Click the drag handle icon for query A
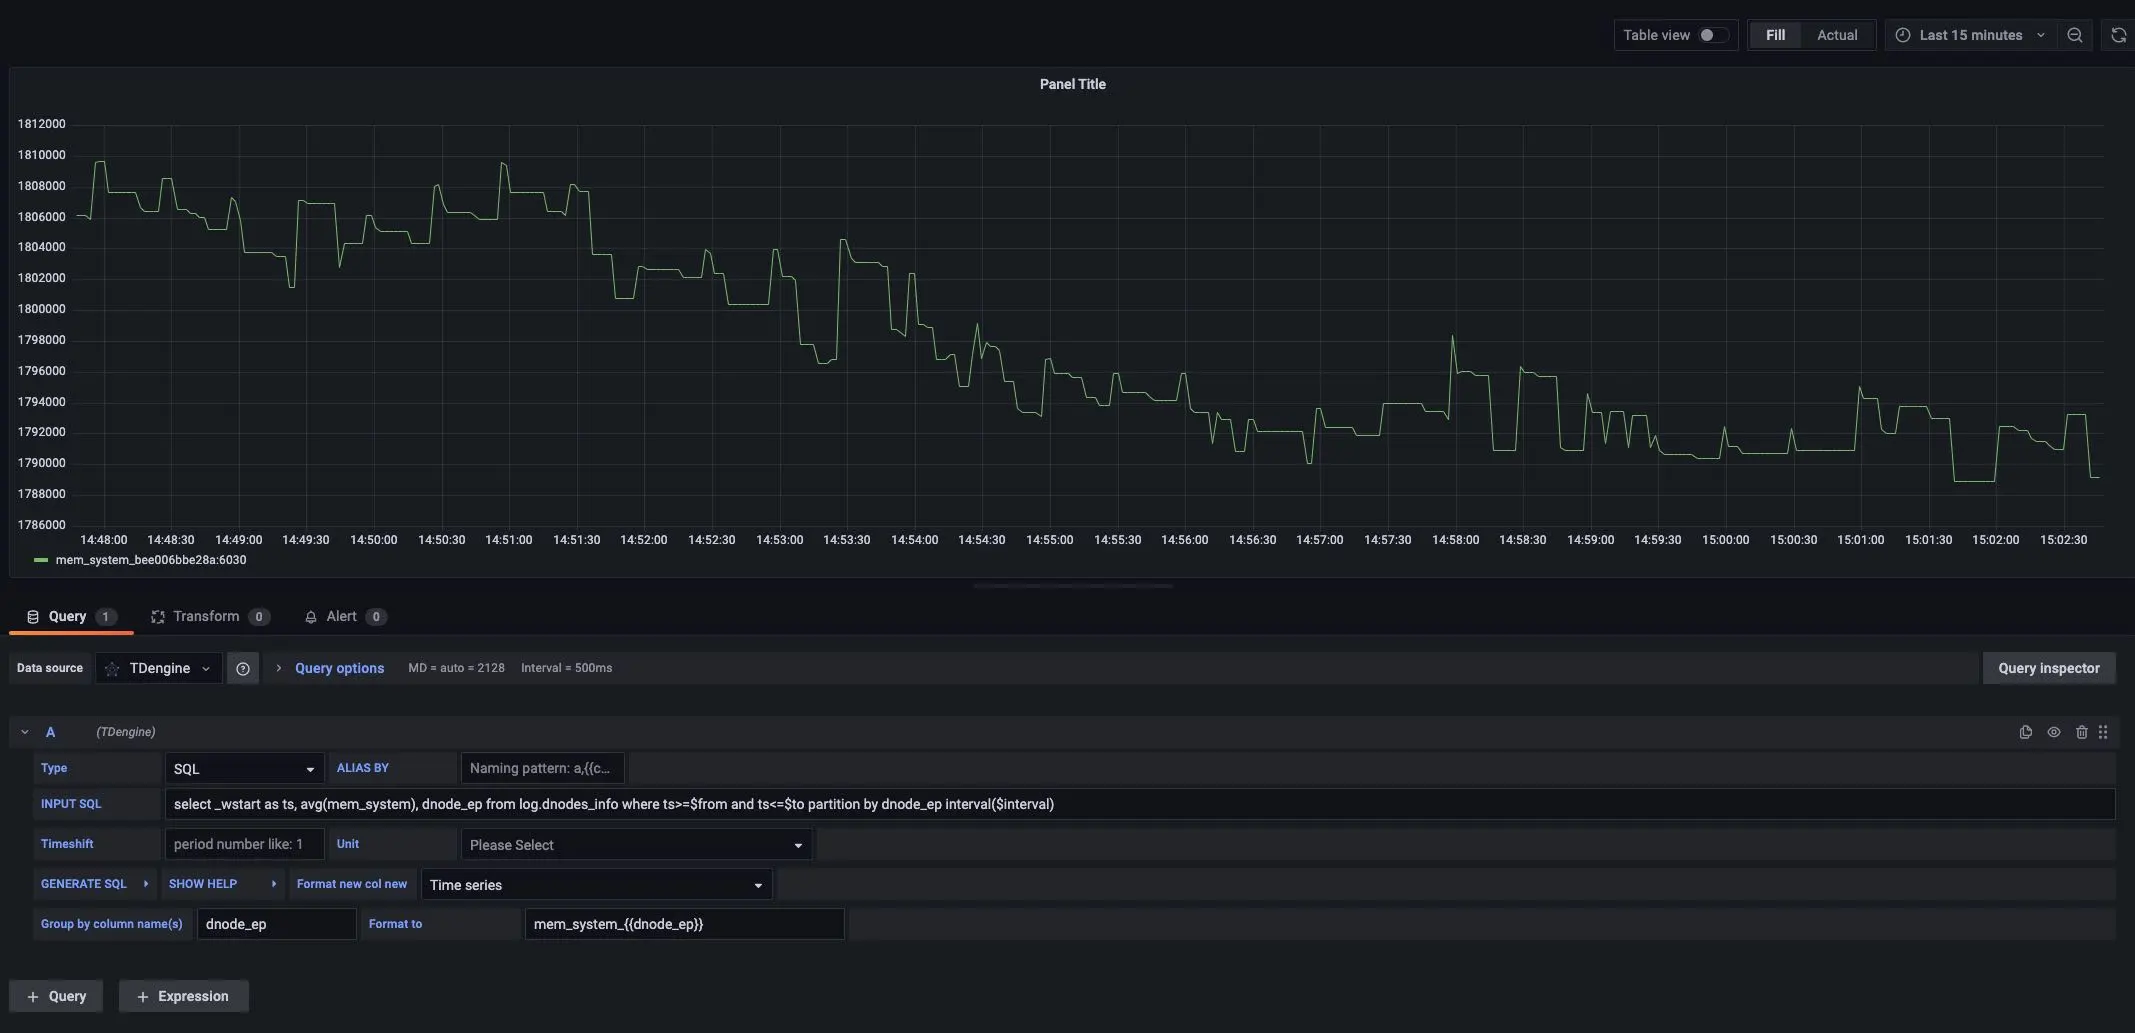 click(2103, 732)
